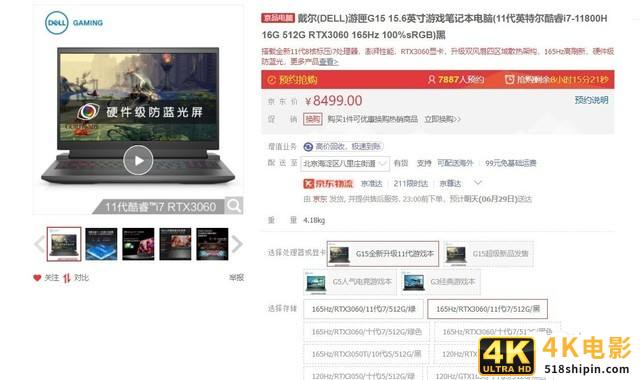The height and width of the screenshot is (380, 640).
Task: Select the third product thumbnail
Action: click(138, 244)
